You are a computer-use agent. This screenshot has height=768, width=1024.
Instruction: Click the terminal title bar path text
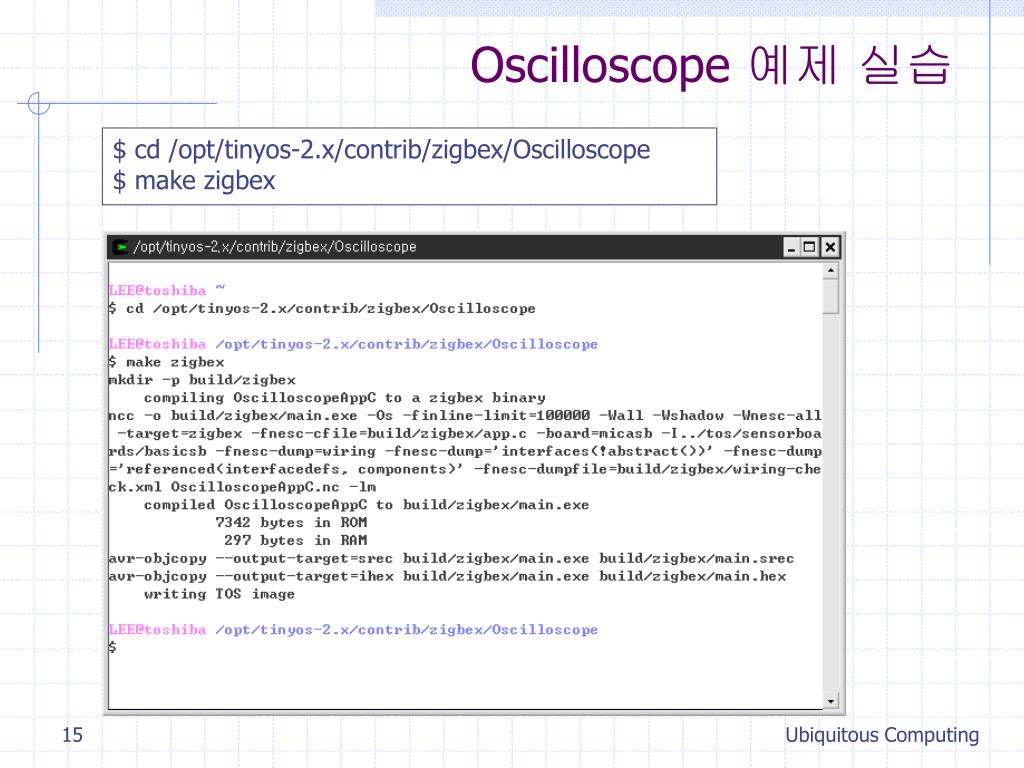pos(275,247)
